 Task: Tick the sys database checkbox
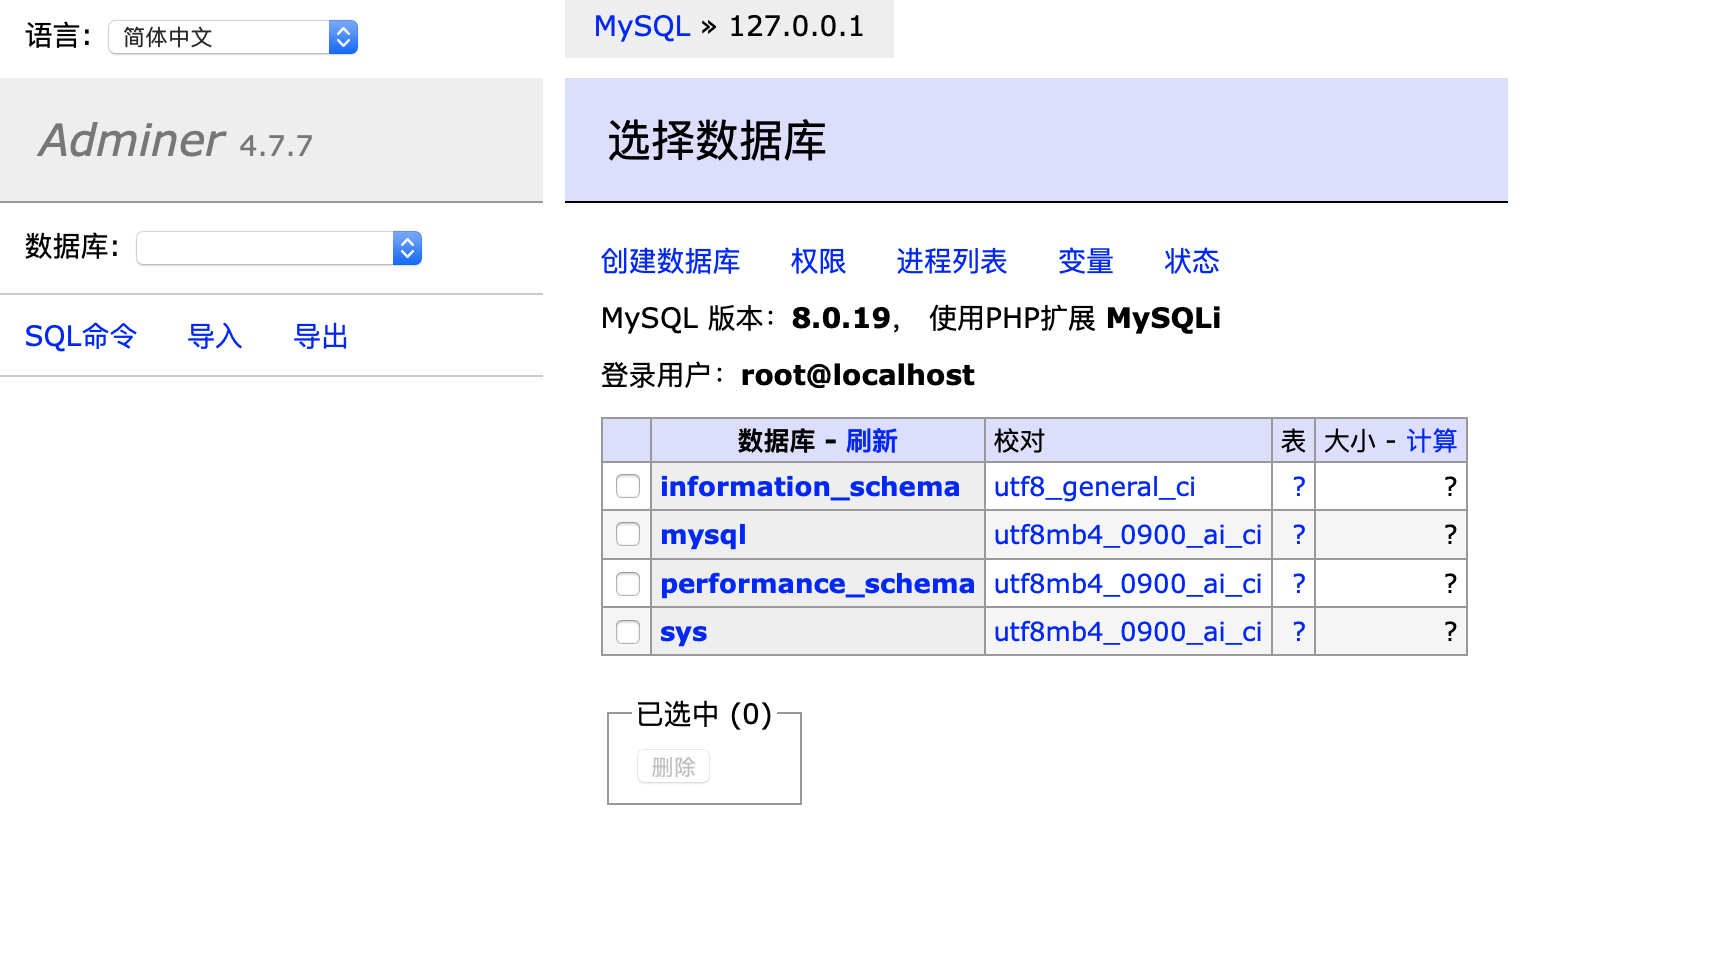point(628,632)
